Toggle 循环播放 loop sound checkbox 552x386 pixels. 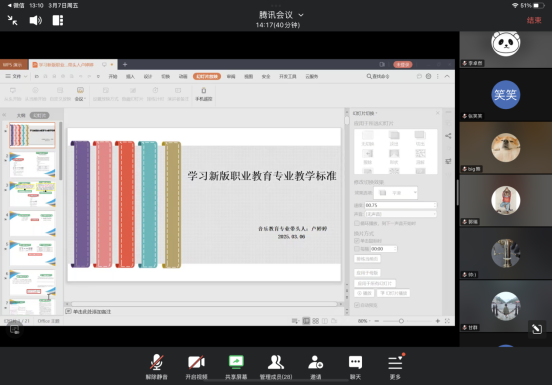point(357,223)
